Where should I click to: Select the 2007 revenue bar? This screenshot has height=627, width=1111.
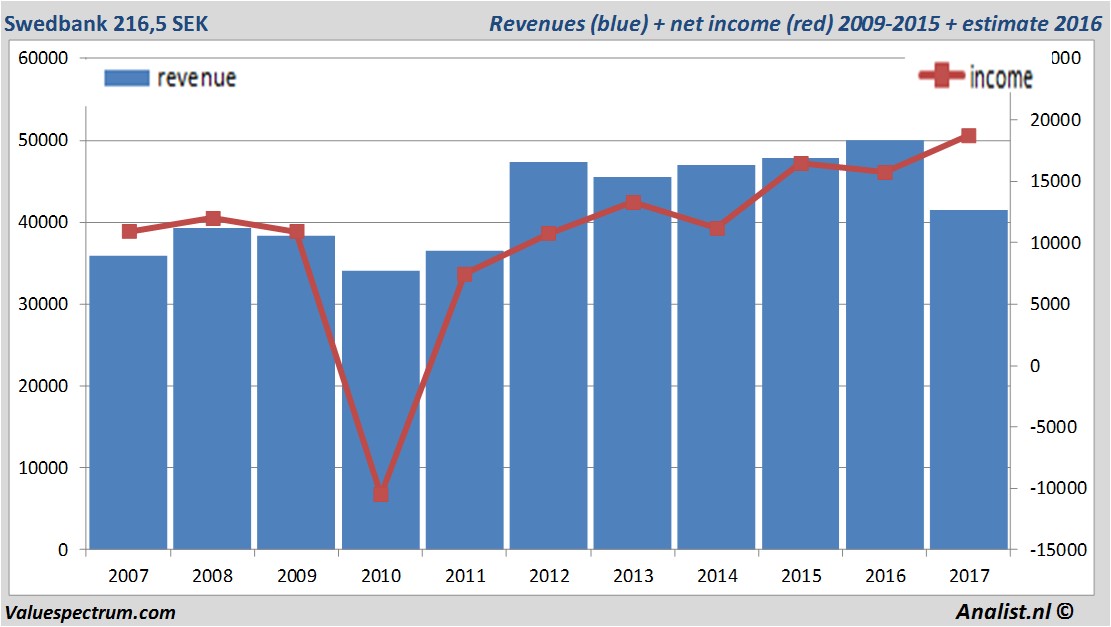128,402
